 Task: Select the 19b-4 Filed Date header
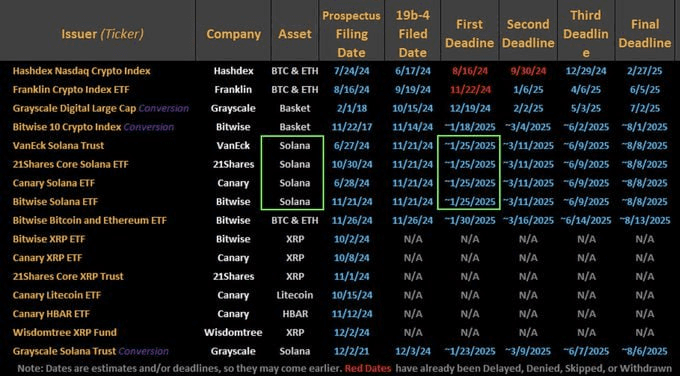(x=412, y=34)
